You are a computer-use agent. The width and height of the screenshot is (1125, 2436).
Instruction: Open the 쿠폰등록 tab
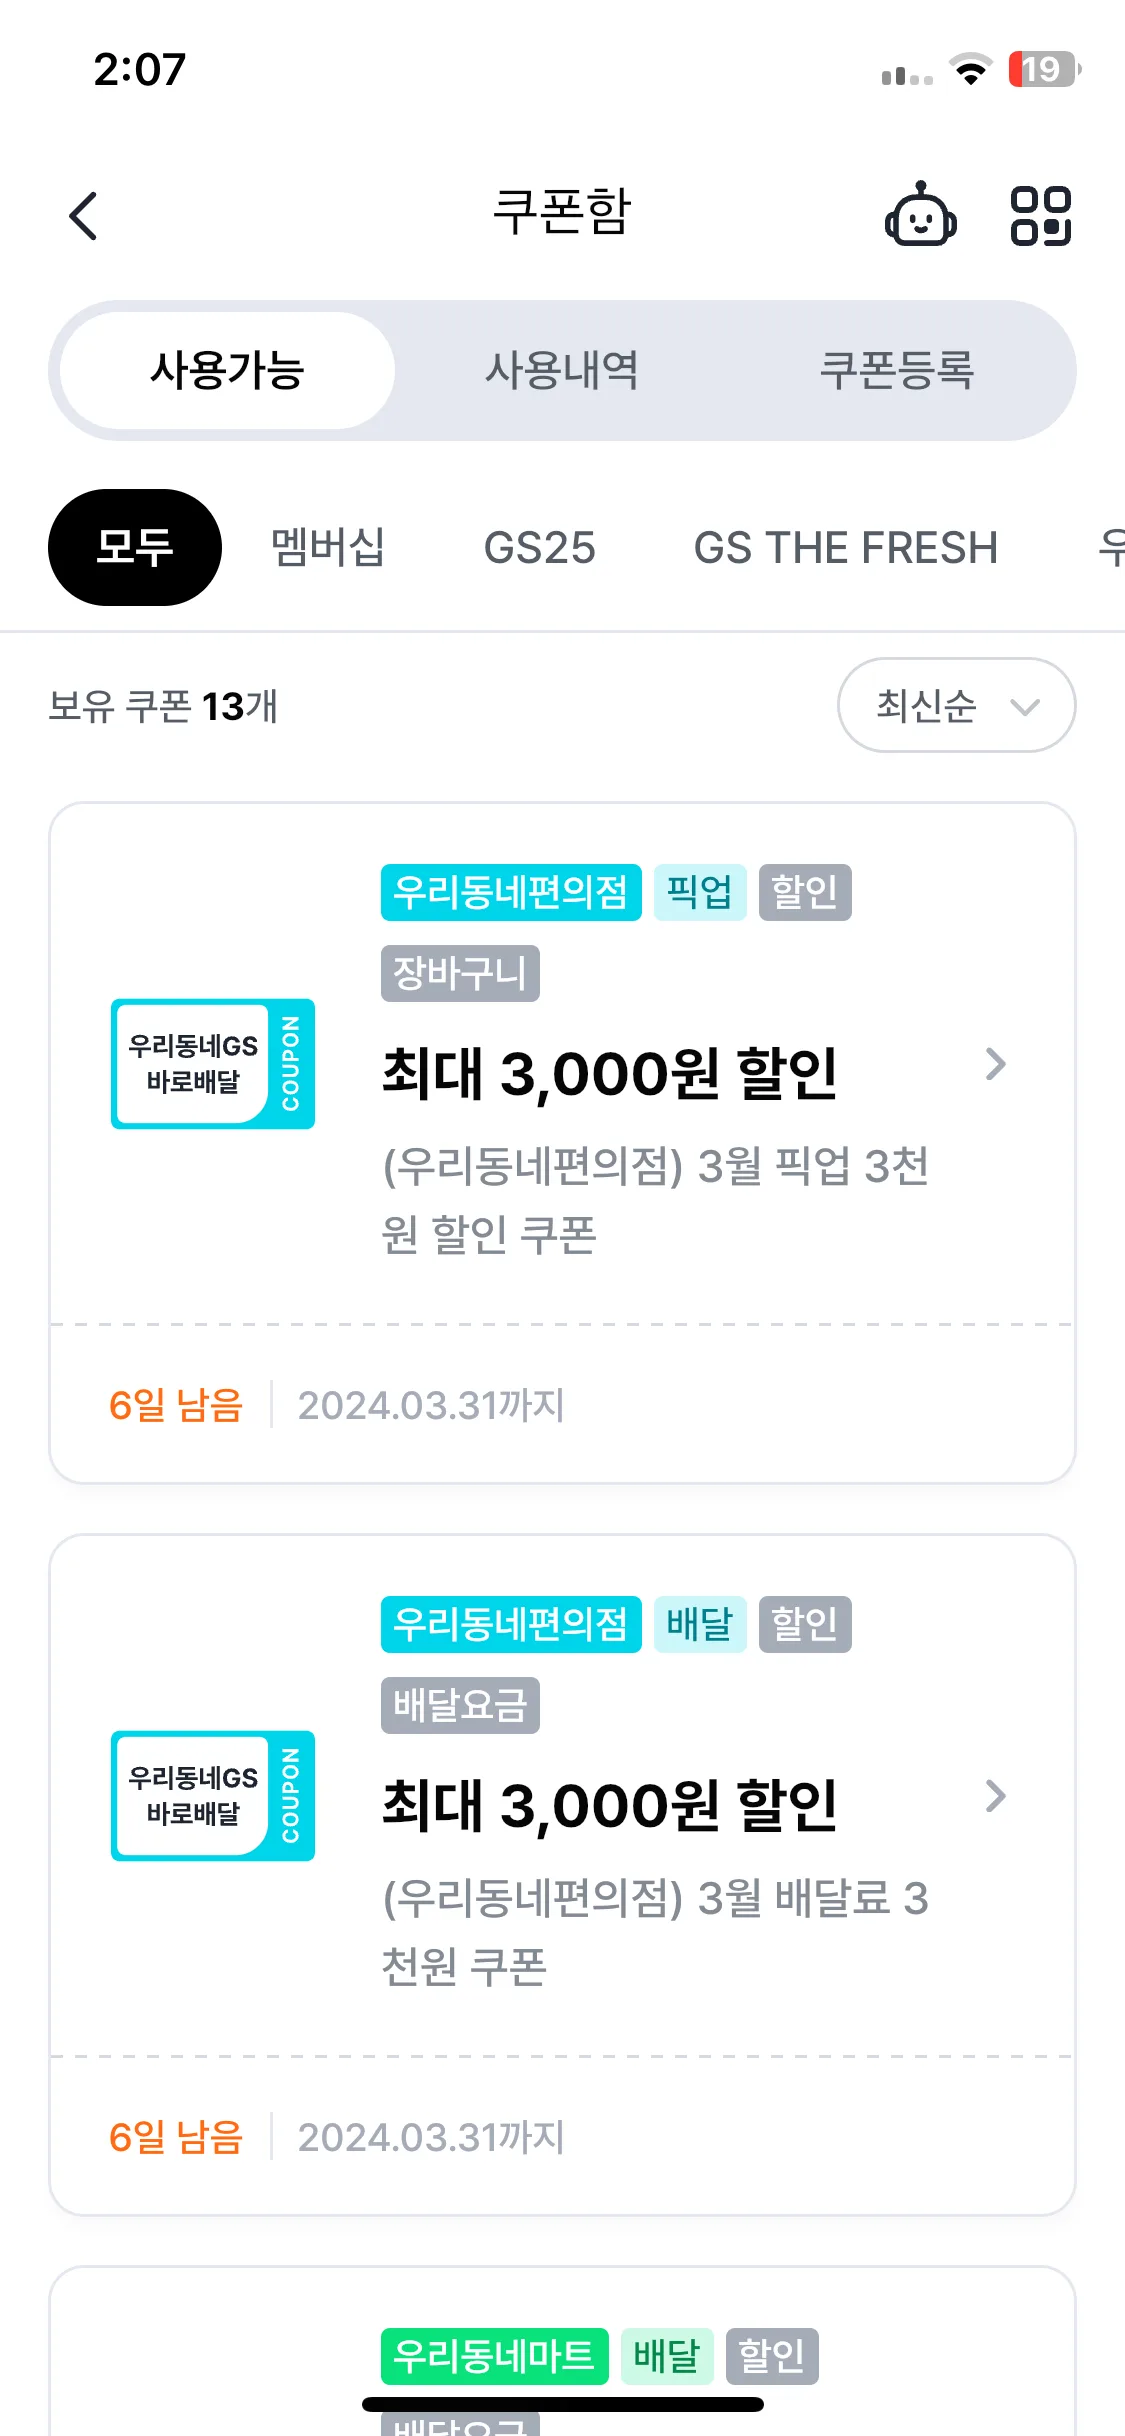tap(897, 371)
